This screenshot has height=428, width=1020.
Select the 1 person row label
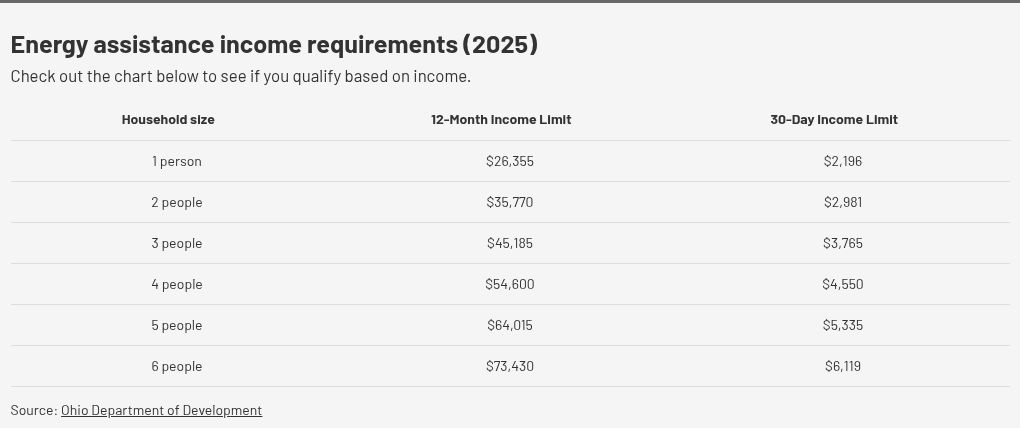[177, 161]
